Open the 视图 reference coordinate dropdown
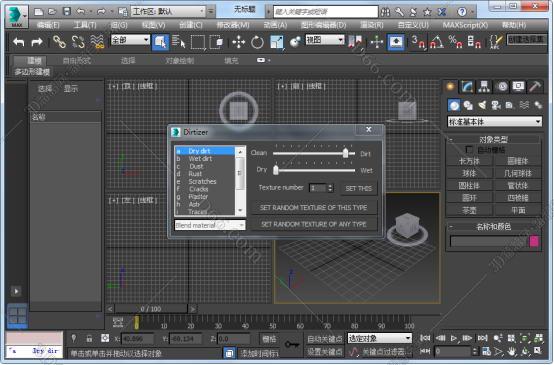 (x=324, y=40)
